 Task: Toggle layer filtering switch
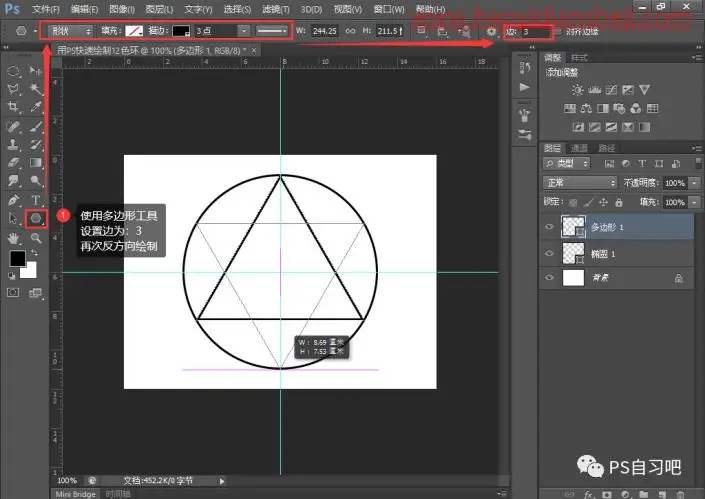[698, 163]
